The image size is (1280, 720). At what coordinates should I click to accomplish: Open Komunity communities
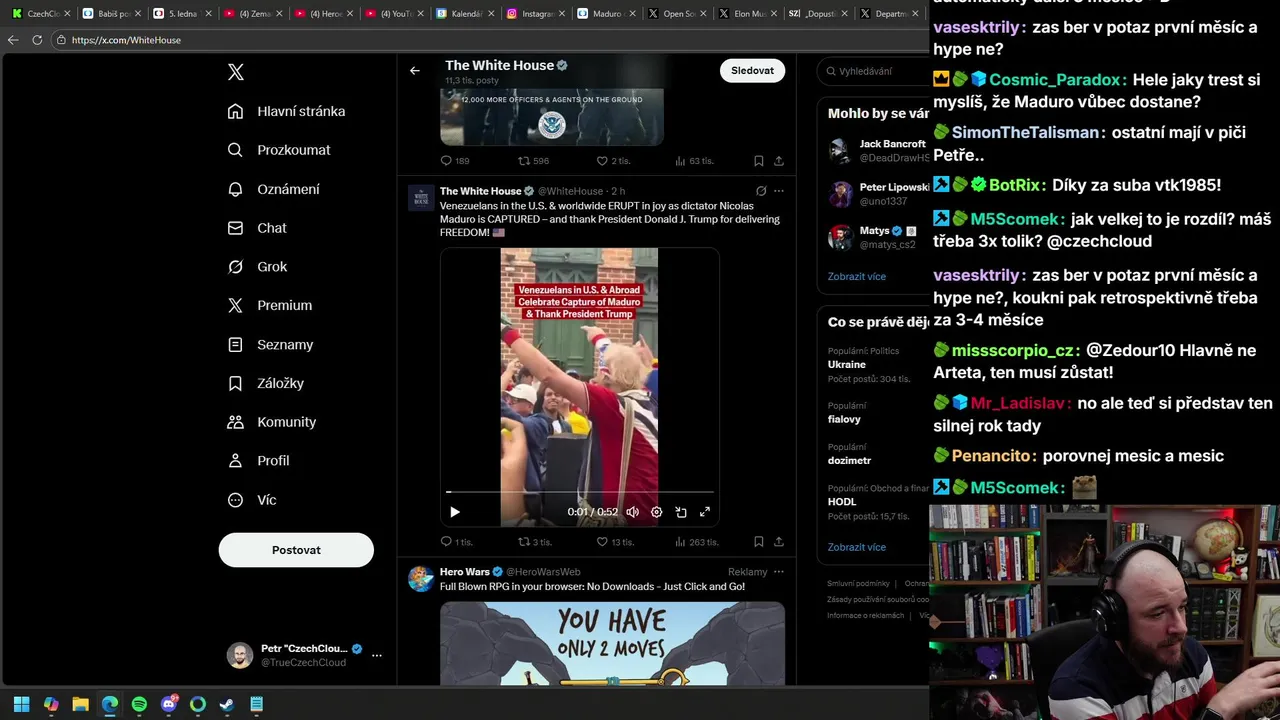pyautogui.click(x=272, y=422)
